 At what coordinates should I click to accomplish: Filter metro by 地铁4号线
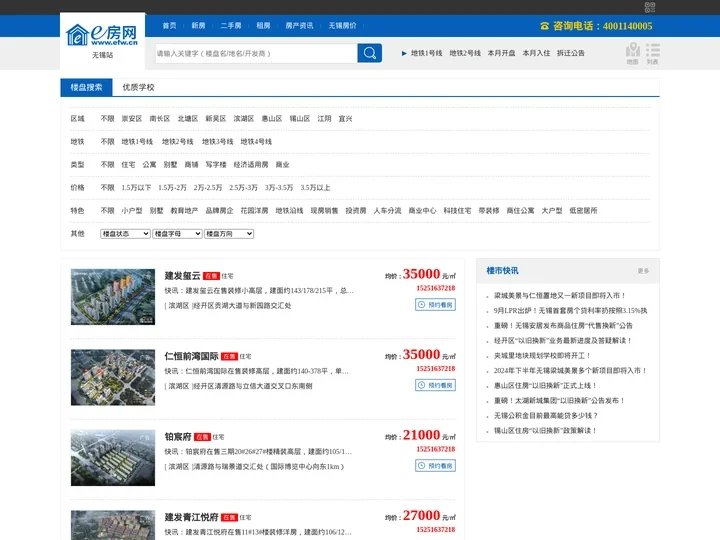(256, 141)
